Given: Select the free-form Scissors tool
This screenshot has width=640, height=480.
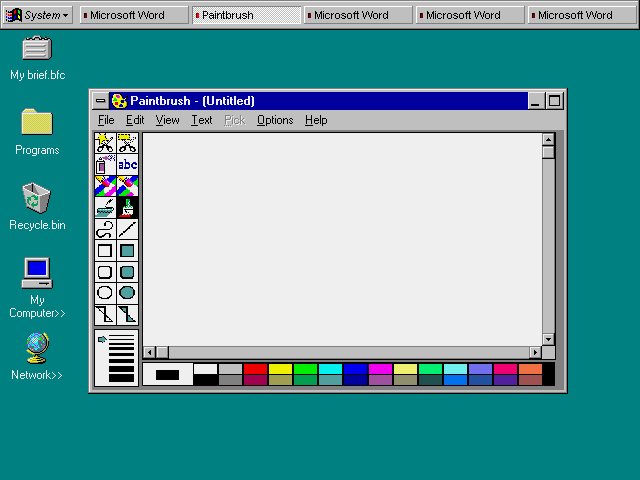Looking at the screenshot, I should coord(105,143).
